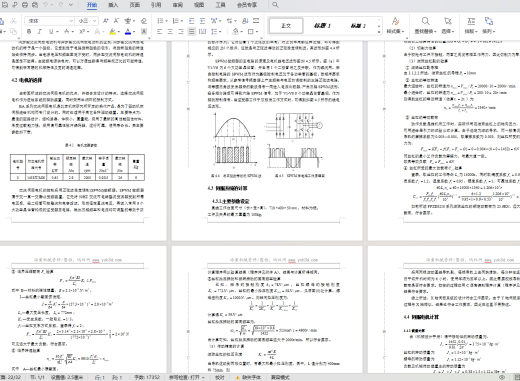520x381 pixels.
Task: Click 兼容模式 in status bar
Action: click(x=280, y=377)
